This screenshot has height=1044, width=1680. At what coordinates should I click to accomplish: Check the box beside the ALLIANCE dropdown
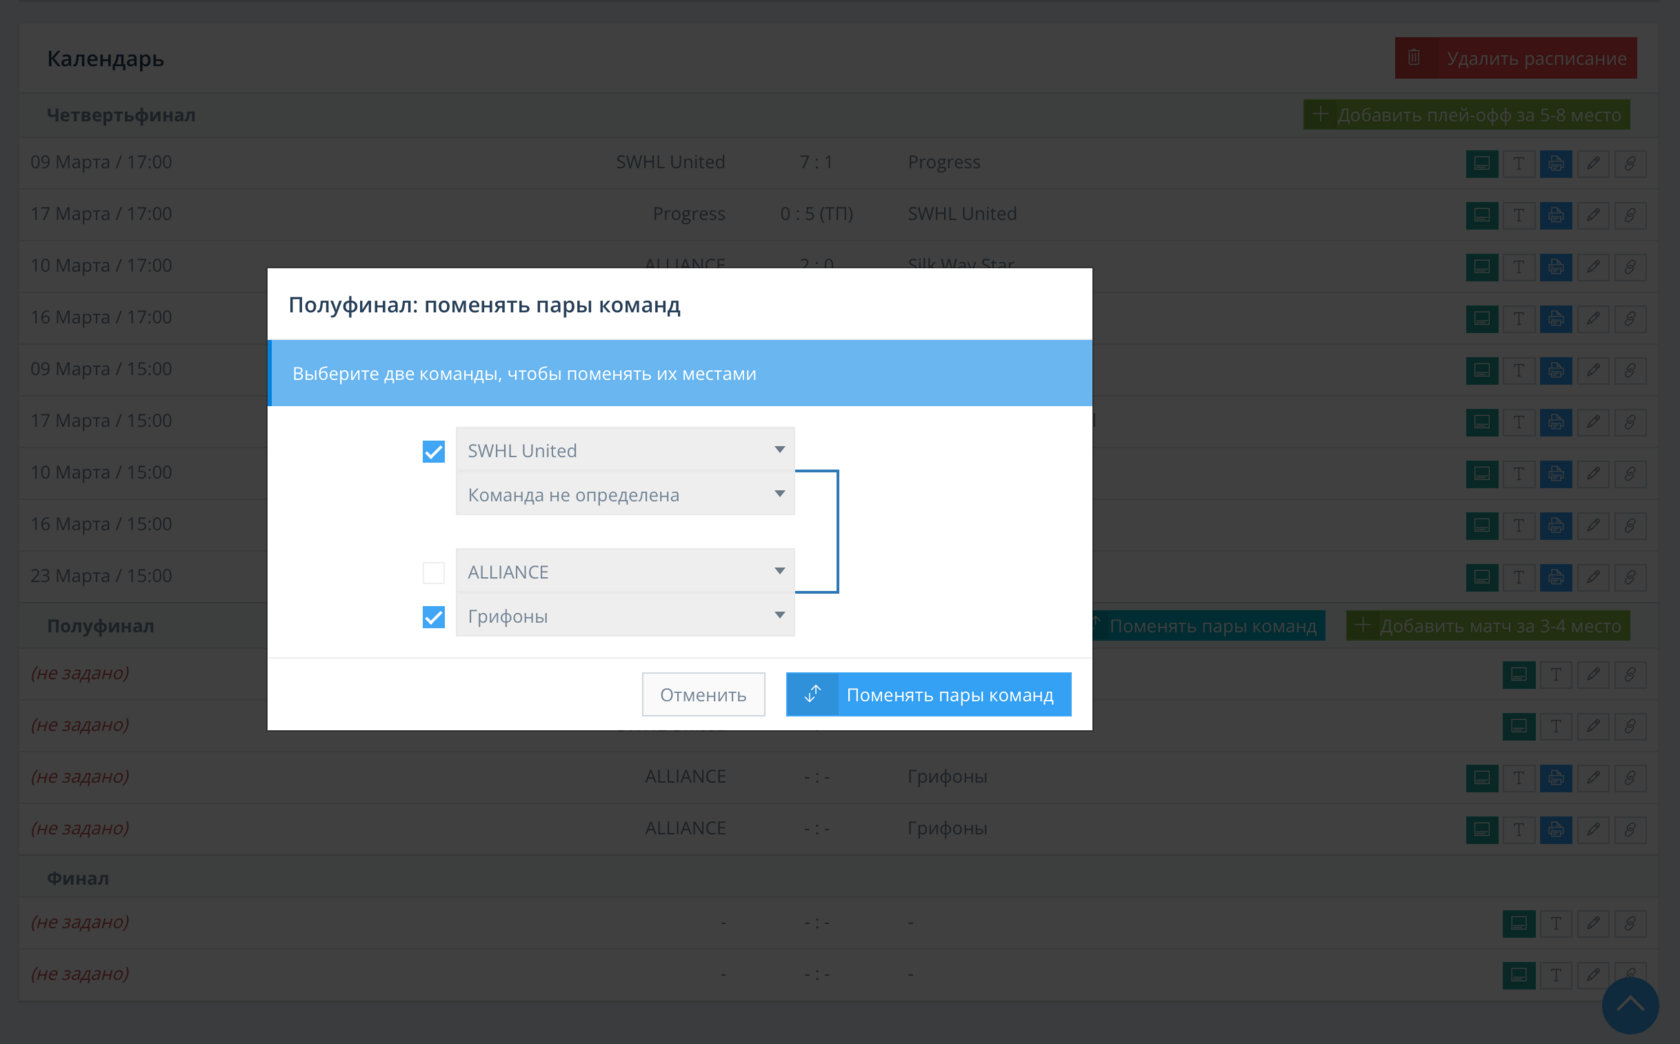[x=433, y=573]
